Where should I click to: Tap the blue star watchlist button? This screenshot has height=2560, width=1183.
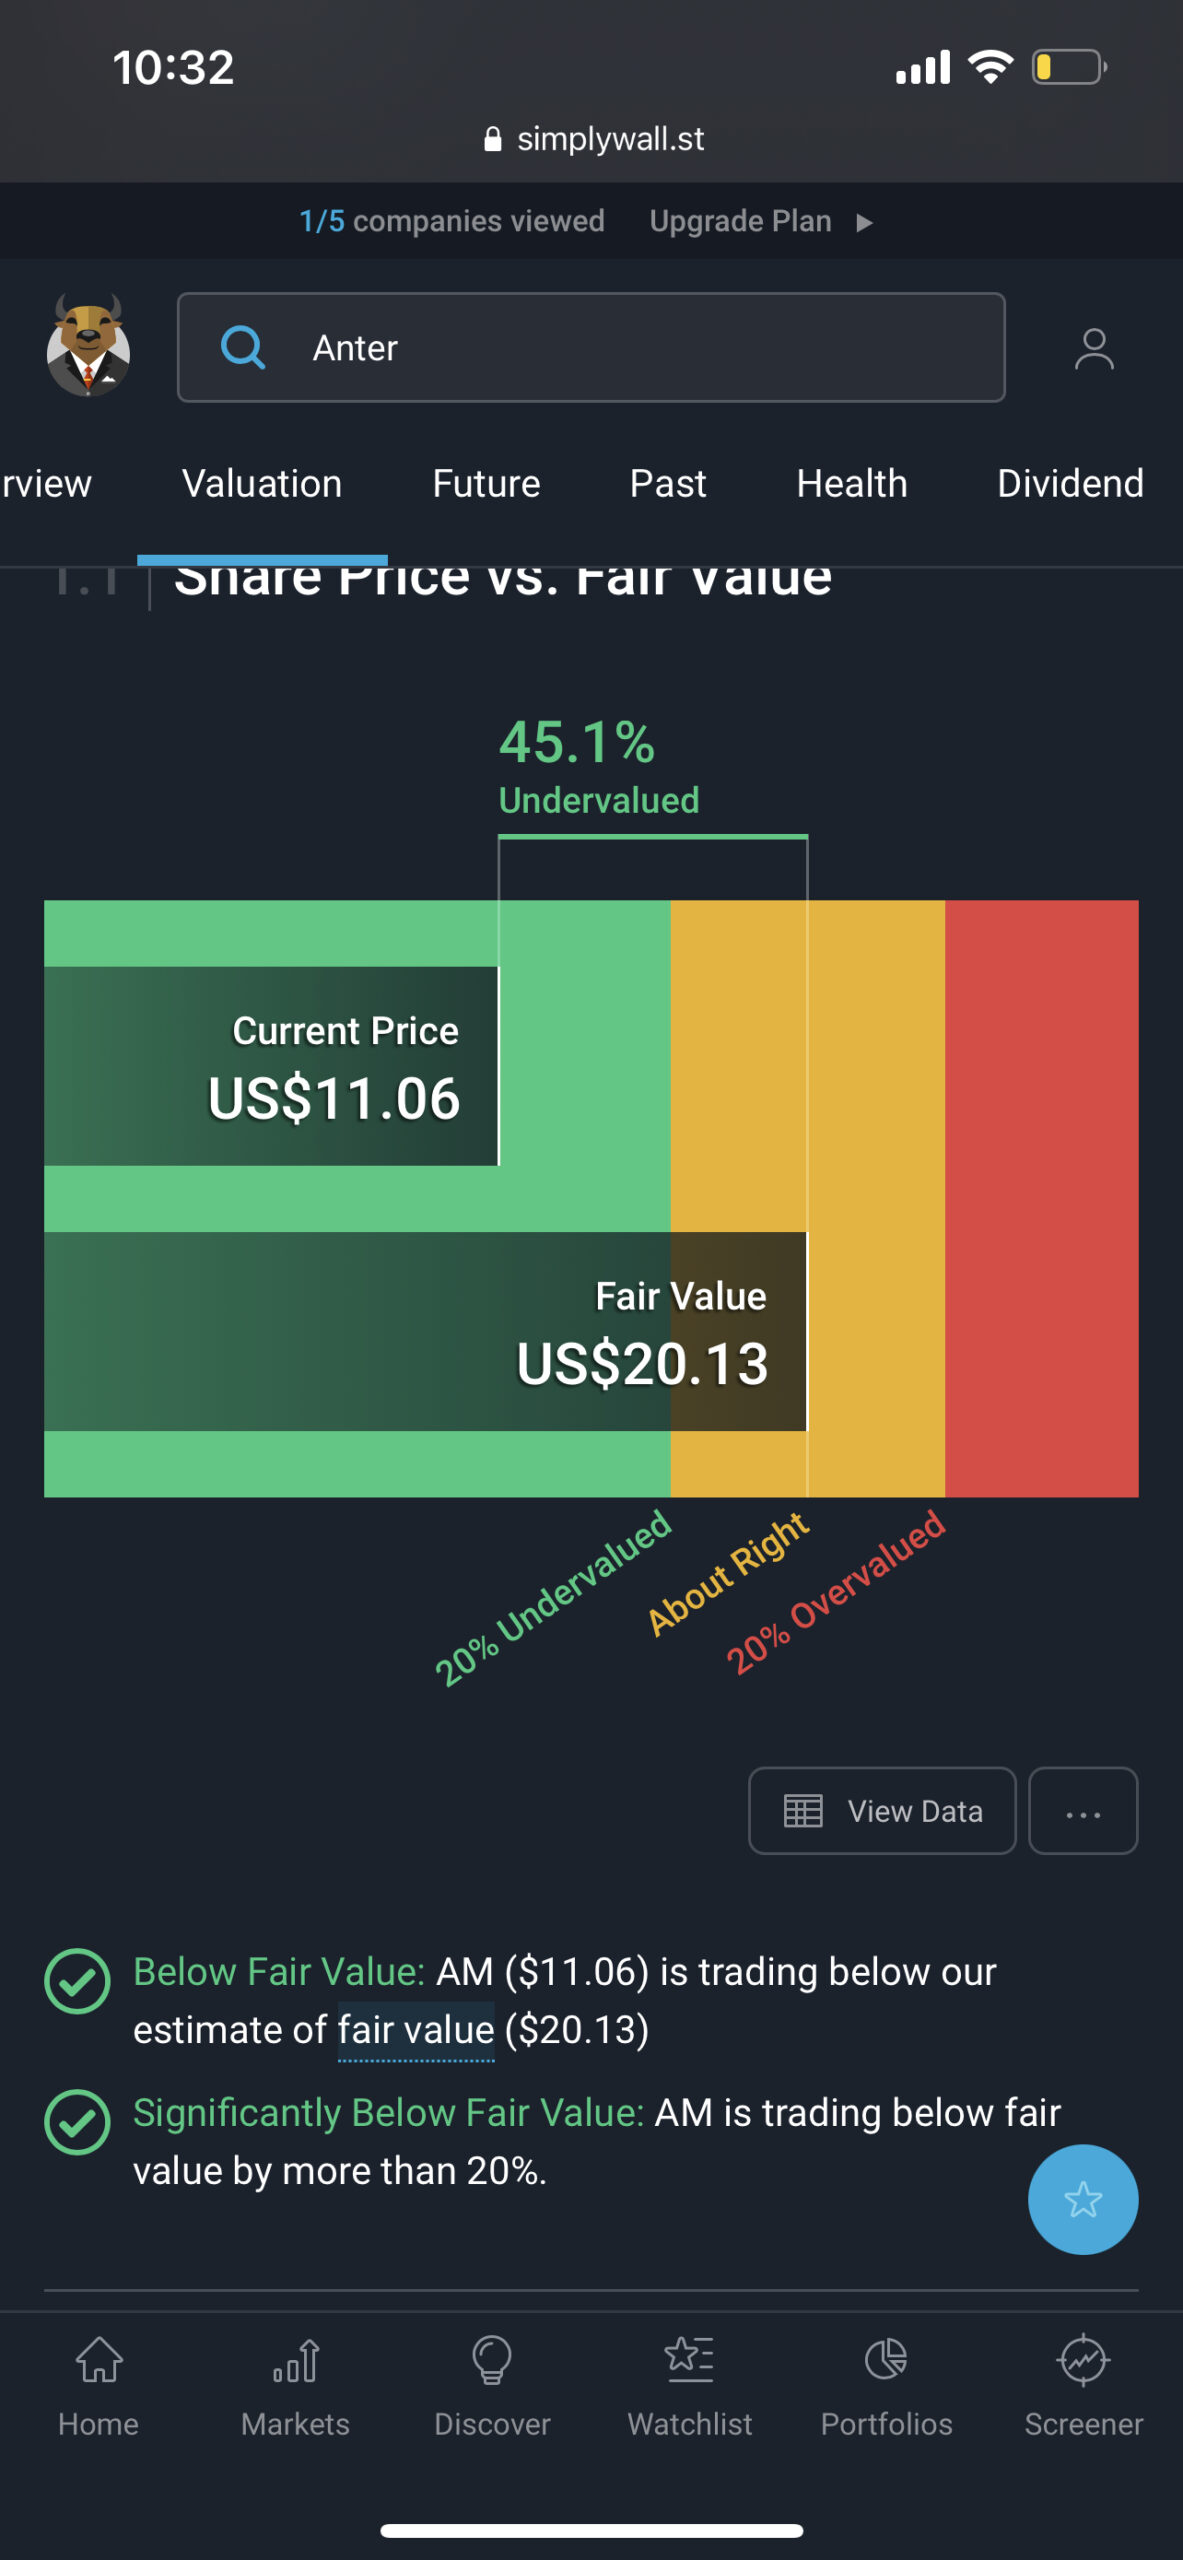point(1083,2199)
